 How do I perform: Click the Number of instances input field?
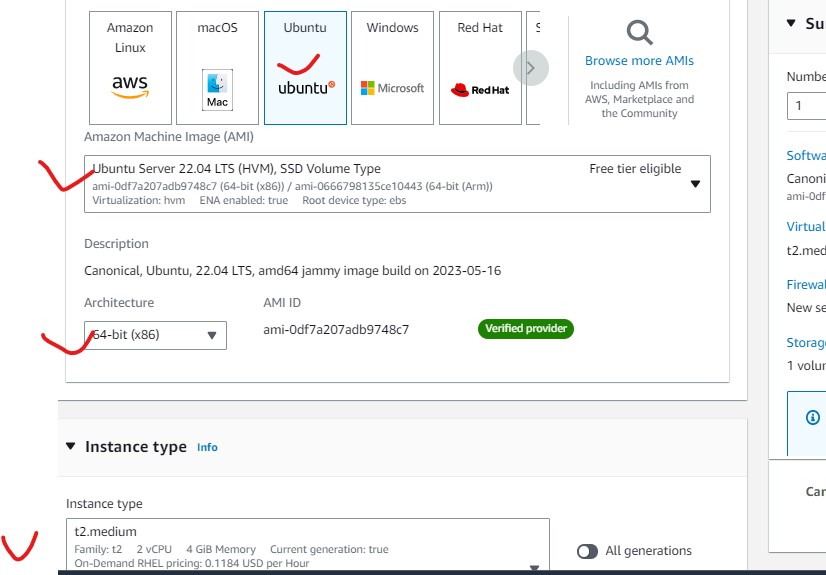(x=808, y=105)
